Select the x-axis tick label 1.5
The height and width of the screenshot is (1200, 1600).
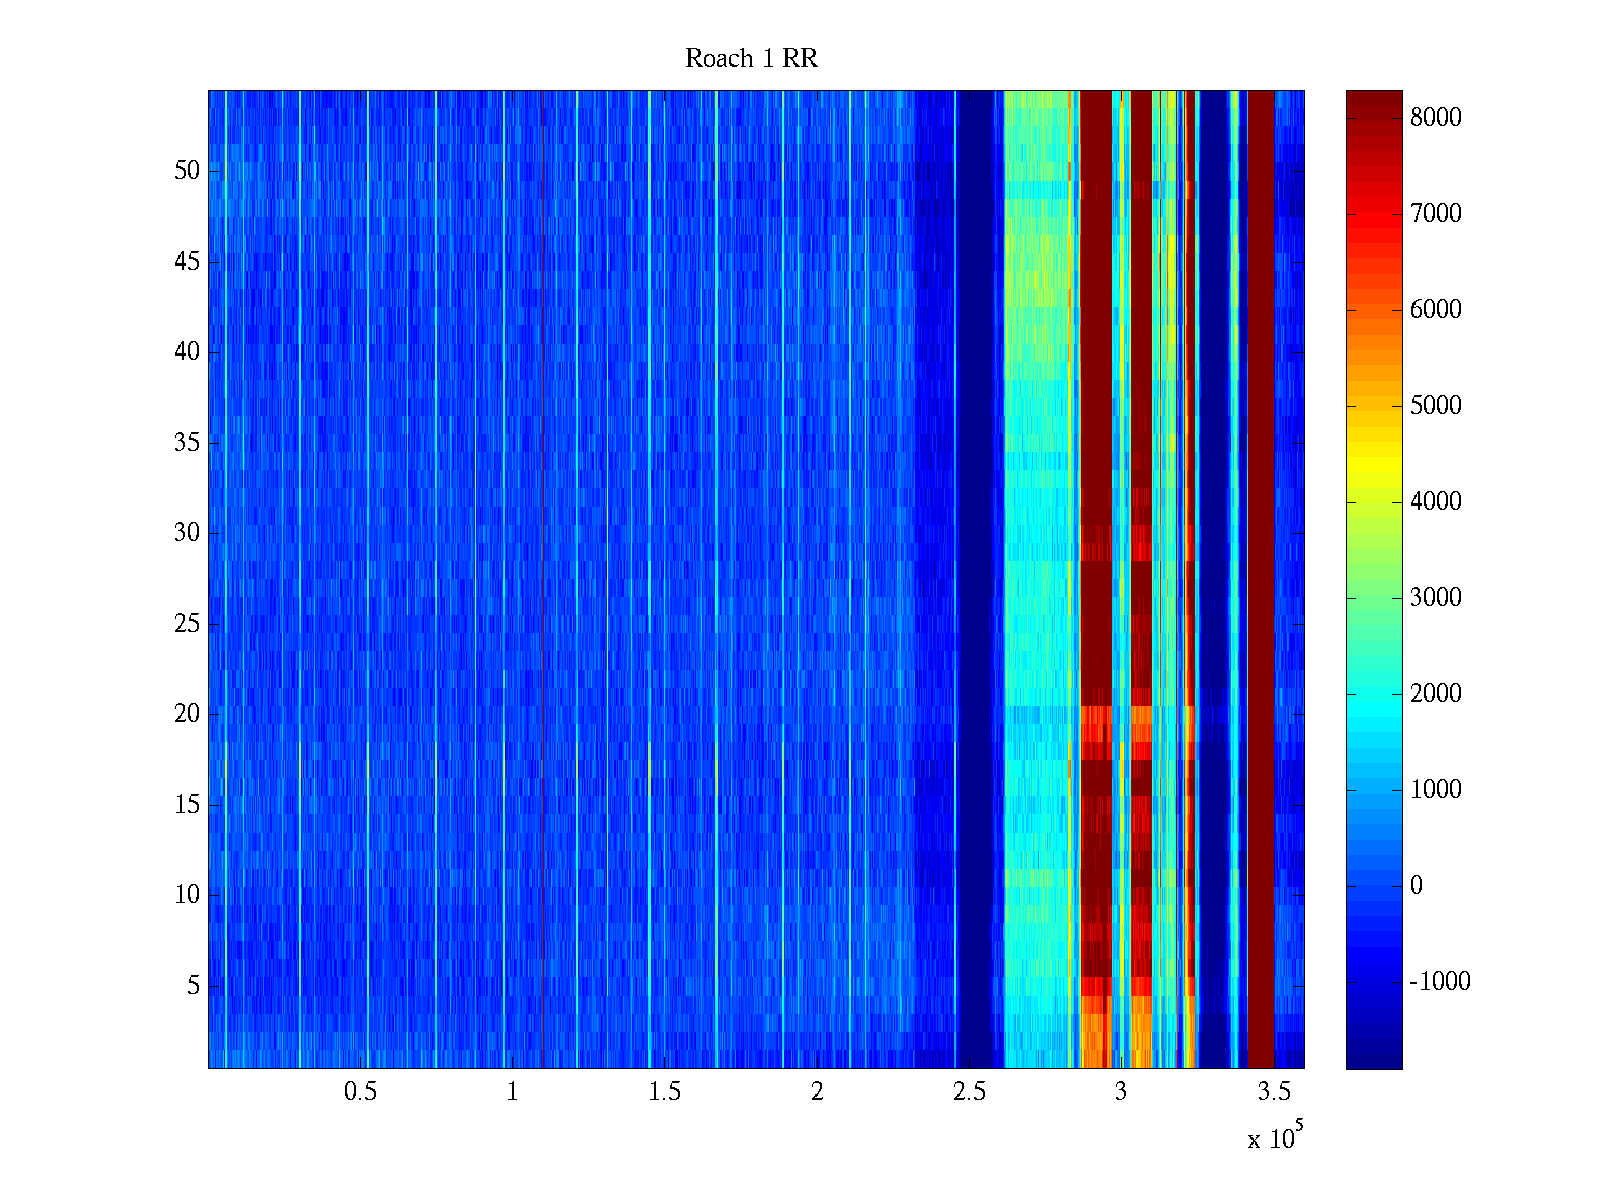pyautogui.click(x=664, y=1092)
